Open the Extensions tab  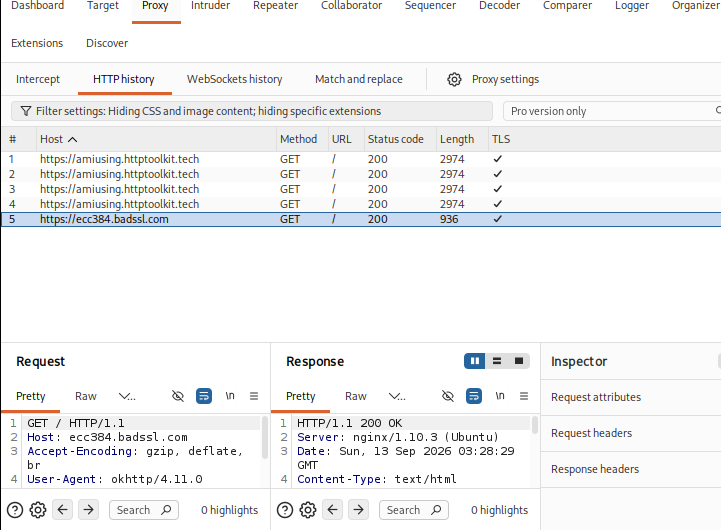pyautogui.click(x=37, y=43)
